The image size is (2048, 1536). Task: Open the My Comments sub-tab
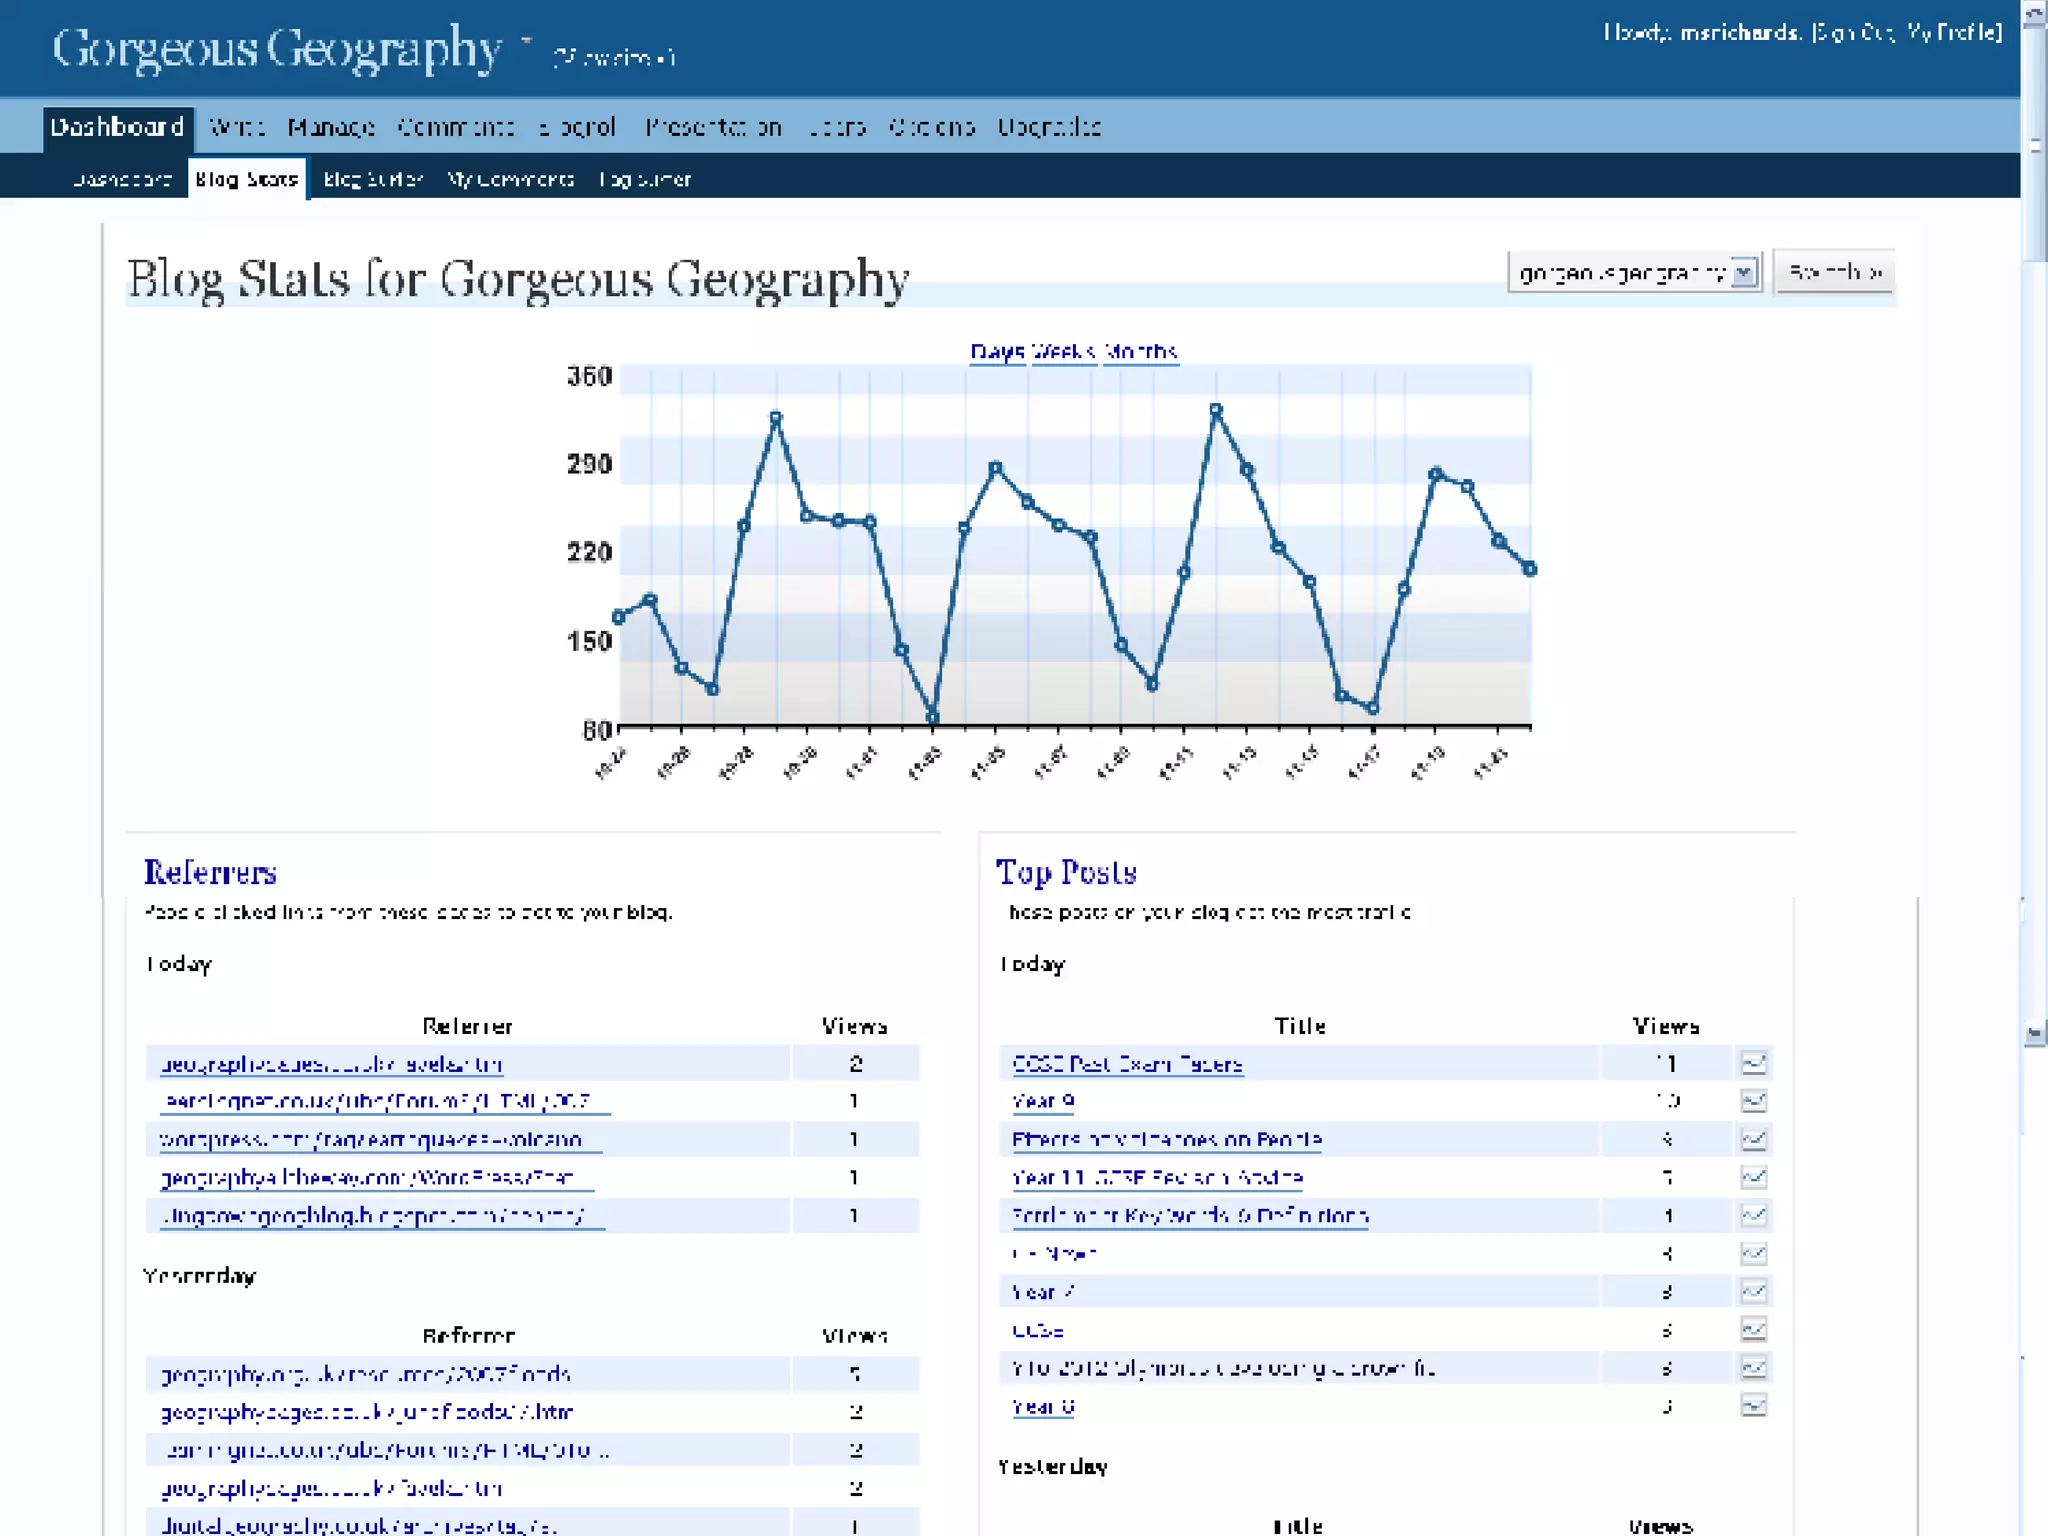[x=510, y=180]
